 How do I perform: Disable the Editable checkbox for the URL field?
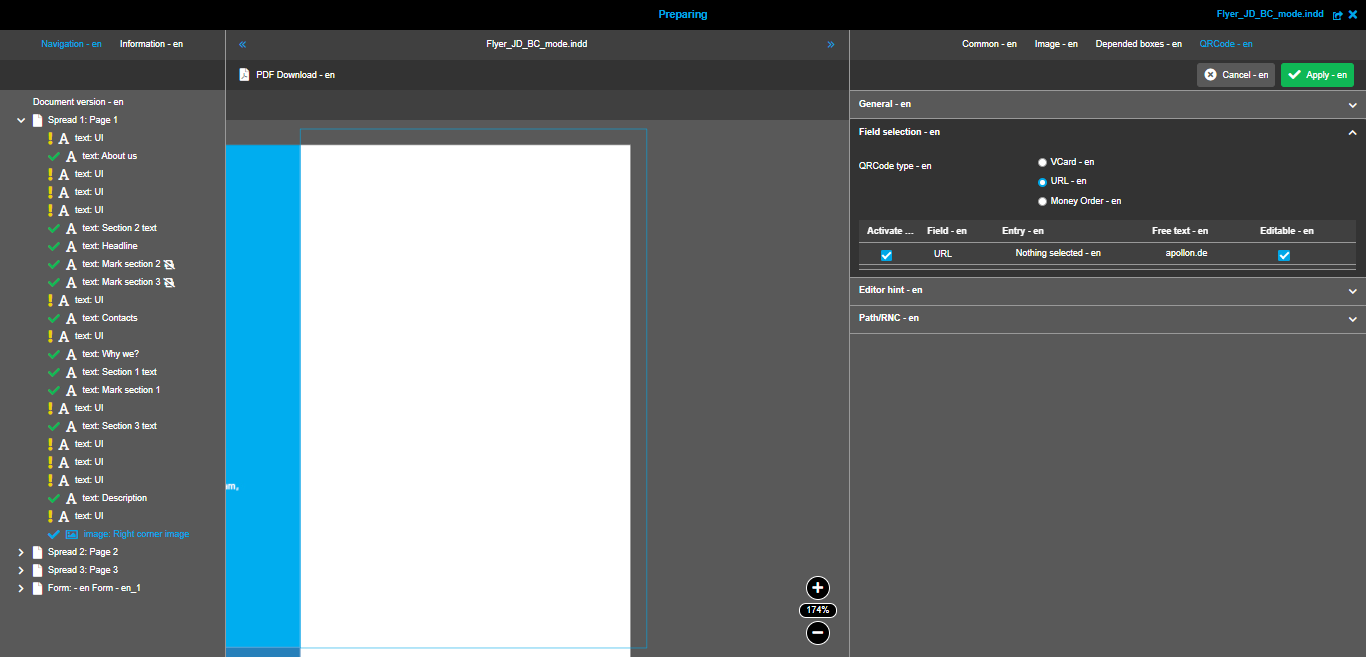point(1283,255)
